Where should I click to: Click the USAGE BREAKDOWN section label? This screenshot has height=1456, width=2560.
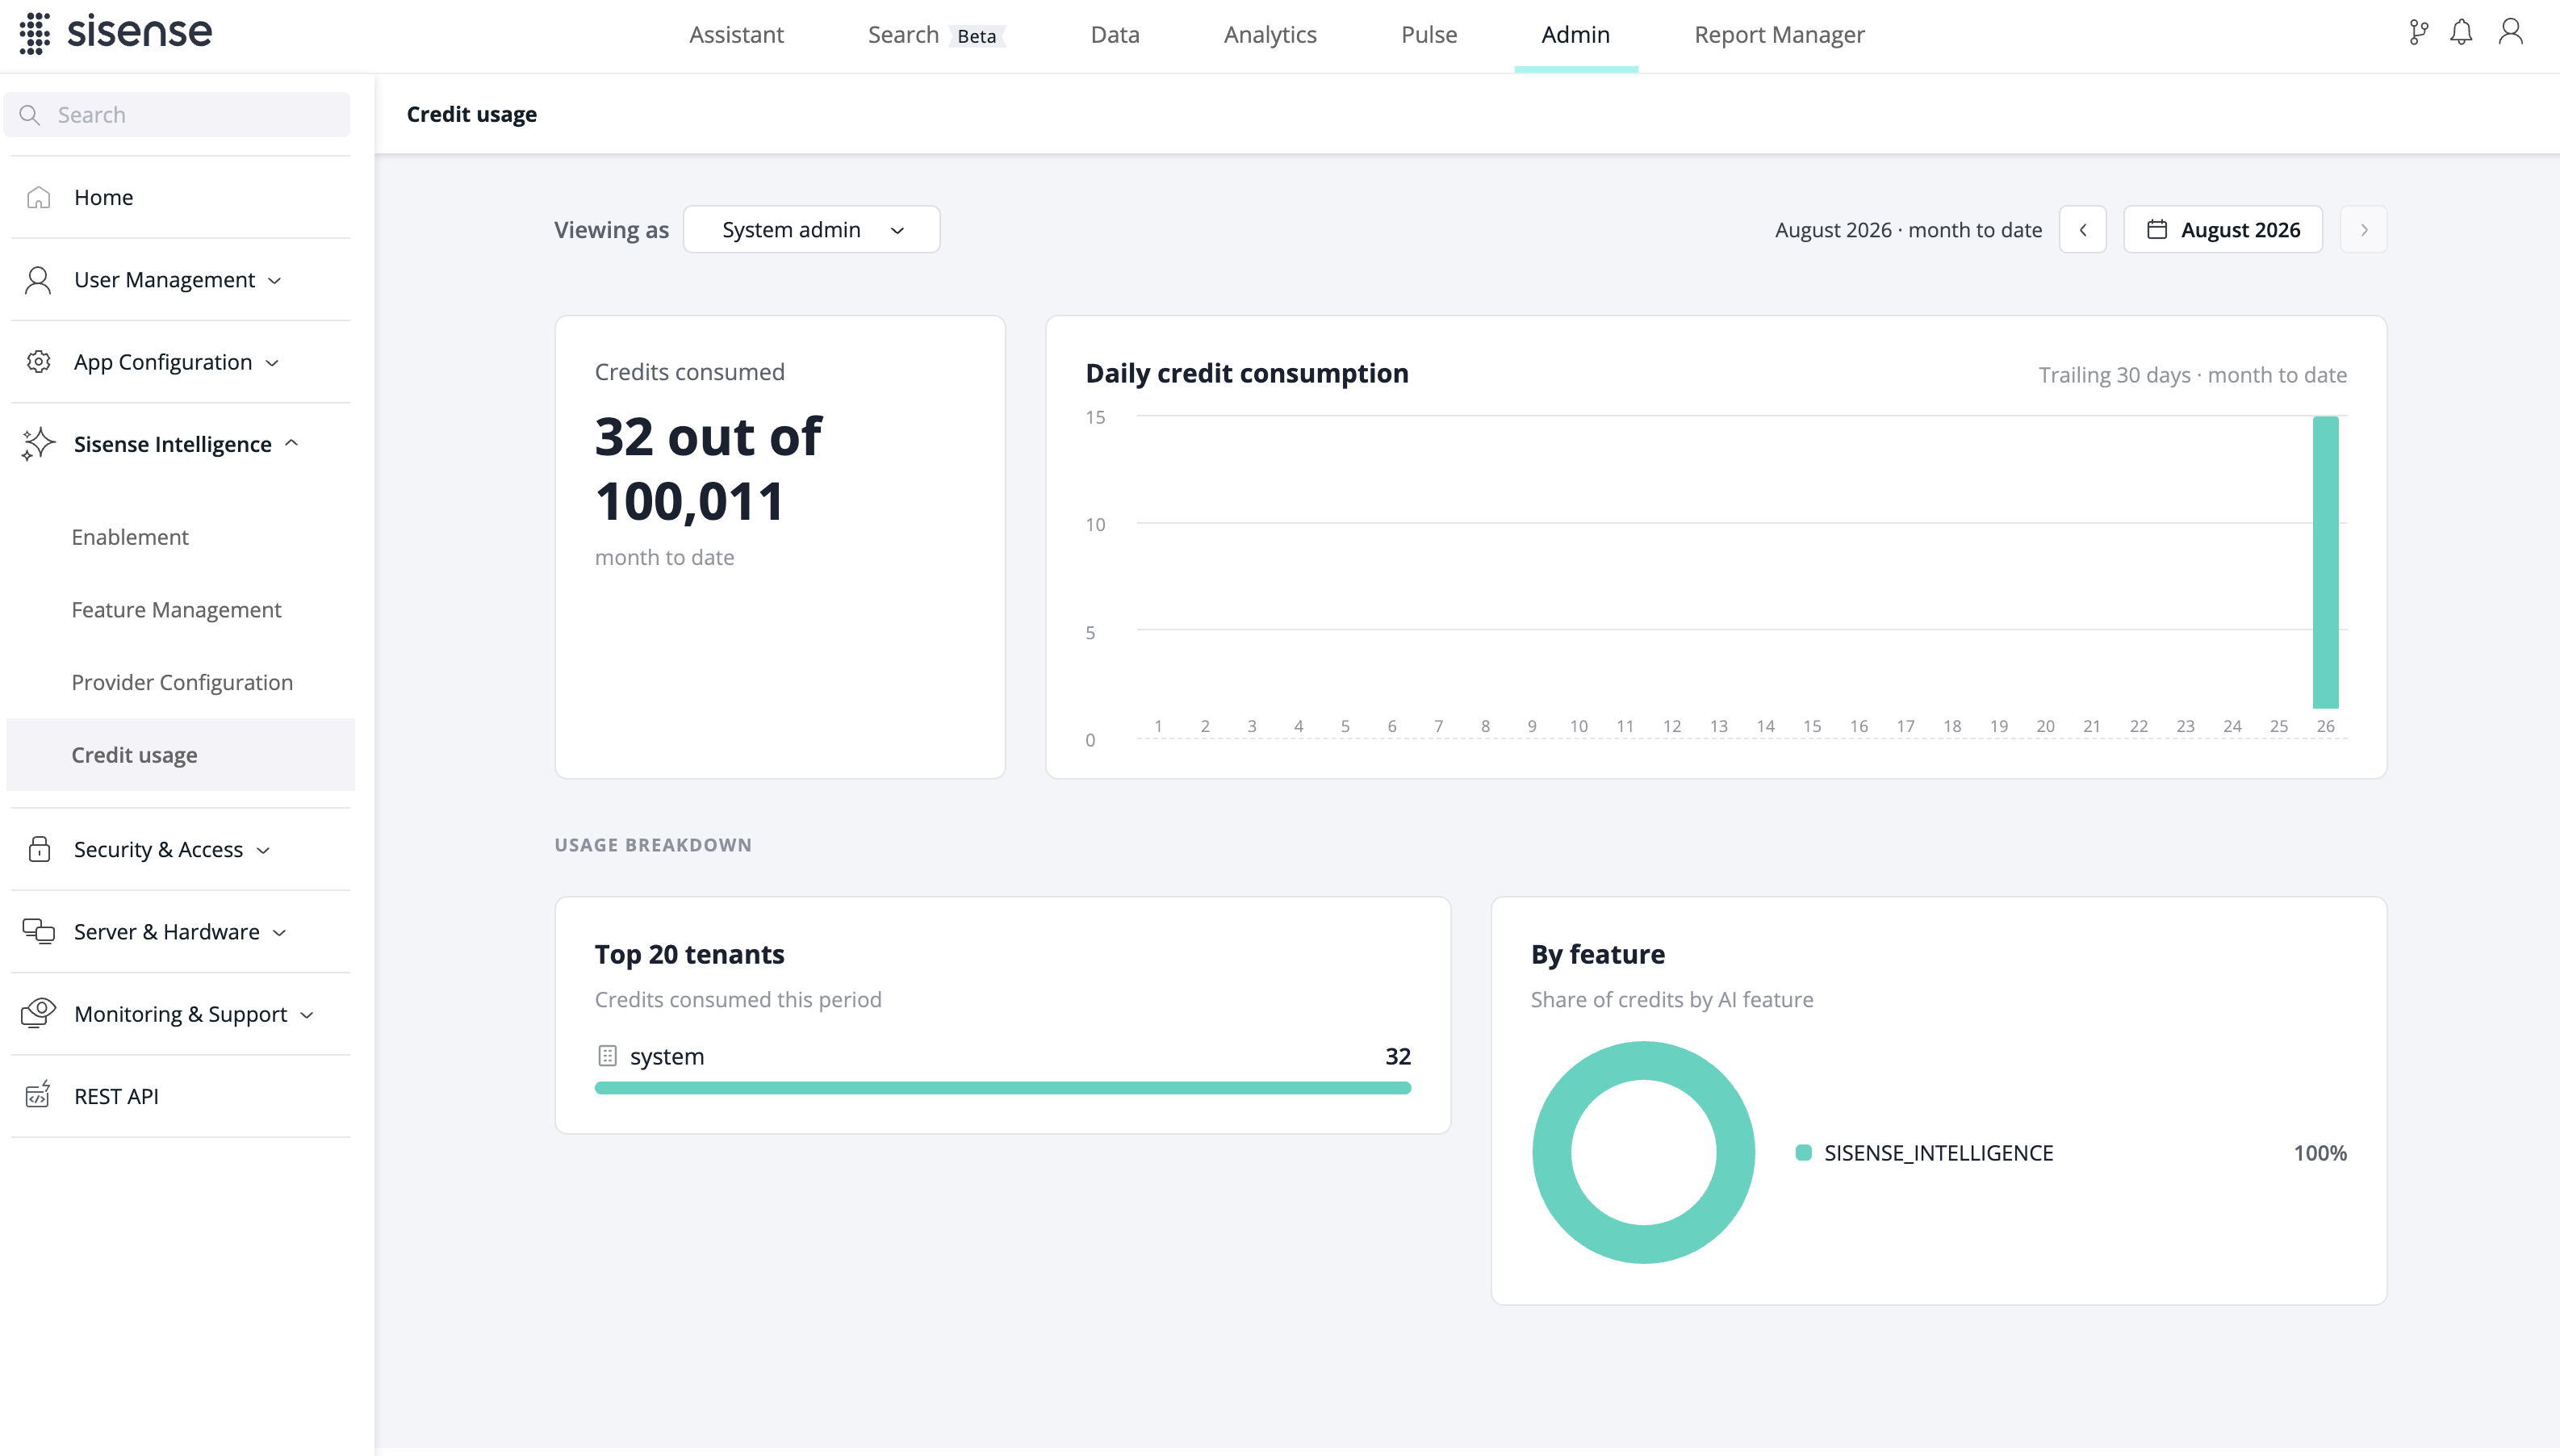(653, 845)
